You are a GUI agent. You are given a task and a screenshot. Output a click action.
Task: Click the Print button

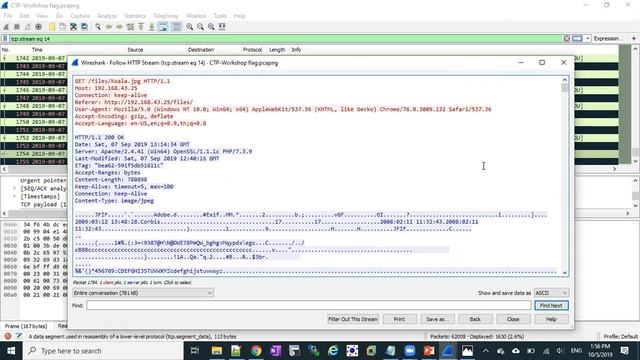click(399, 319)
